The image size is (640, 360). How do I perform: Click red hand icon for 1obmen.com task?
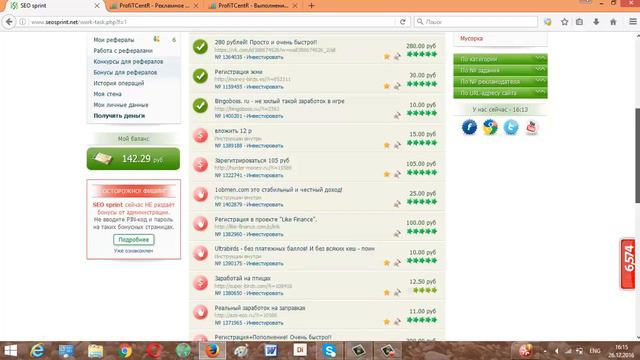pos(200,194)
